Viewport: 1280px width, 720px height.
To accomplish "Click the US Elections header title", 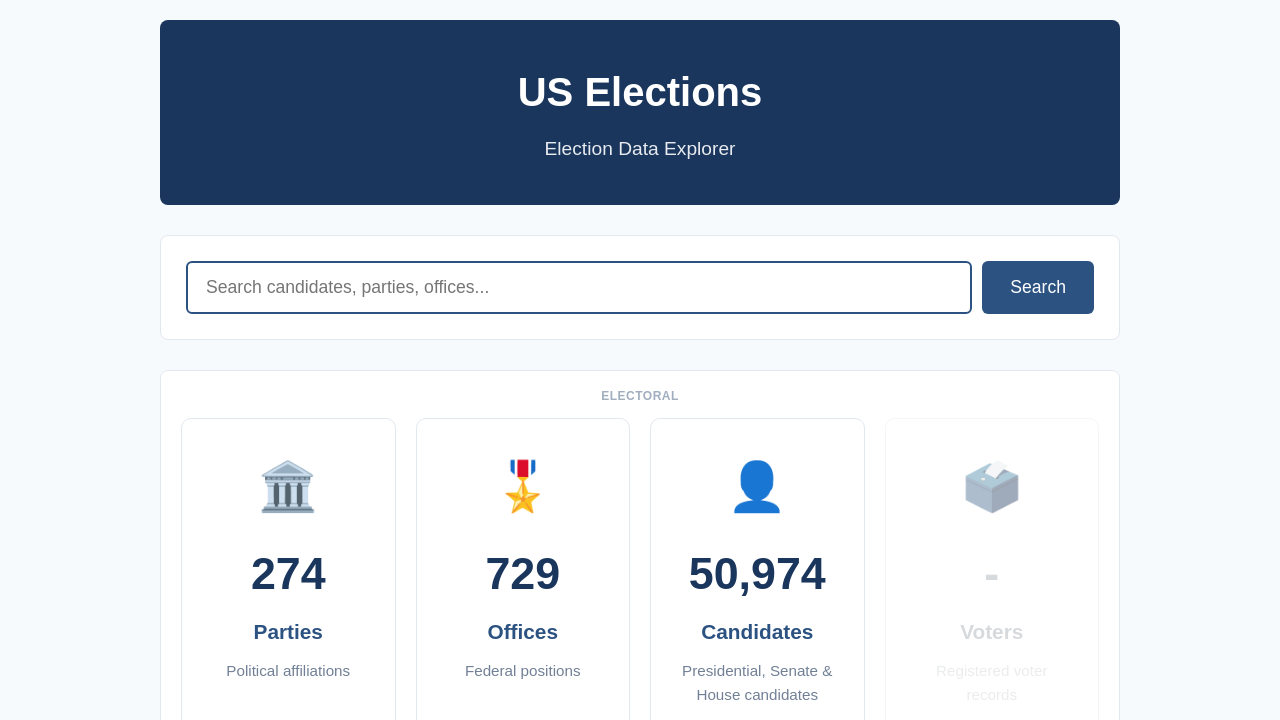I will (x=640, y=92).
